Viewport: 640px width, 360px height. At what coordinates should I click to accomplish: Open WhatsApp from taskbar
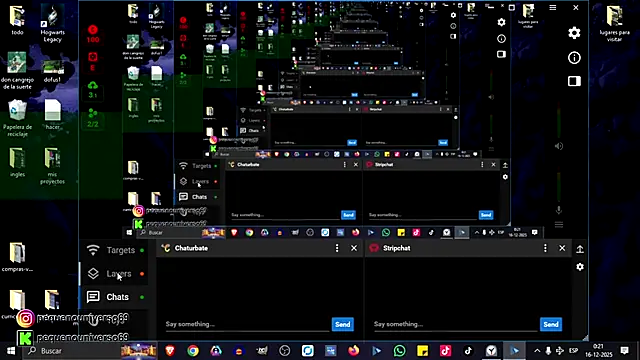coord(400,351)
